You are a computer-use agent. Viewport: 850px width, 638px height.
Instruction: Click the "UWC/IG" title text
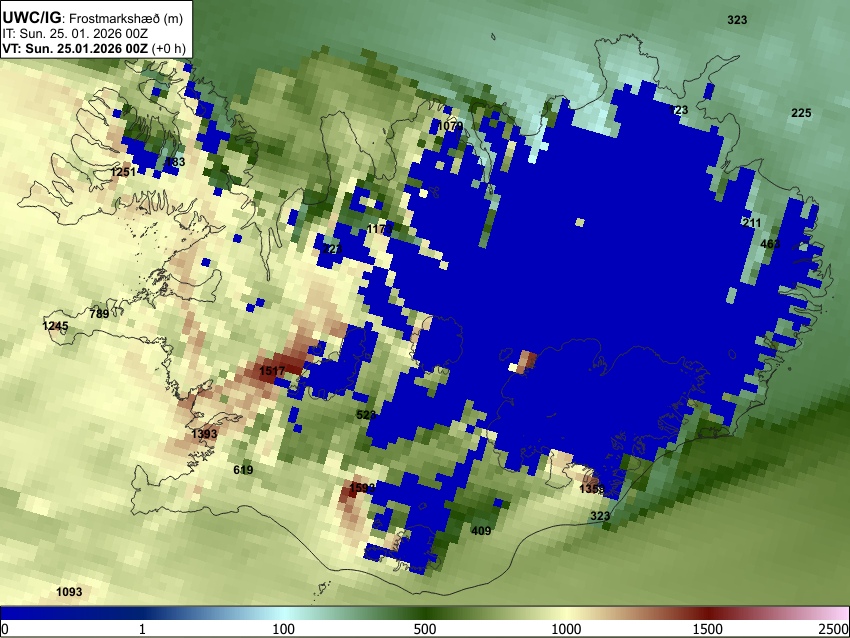[31, 18]
